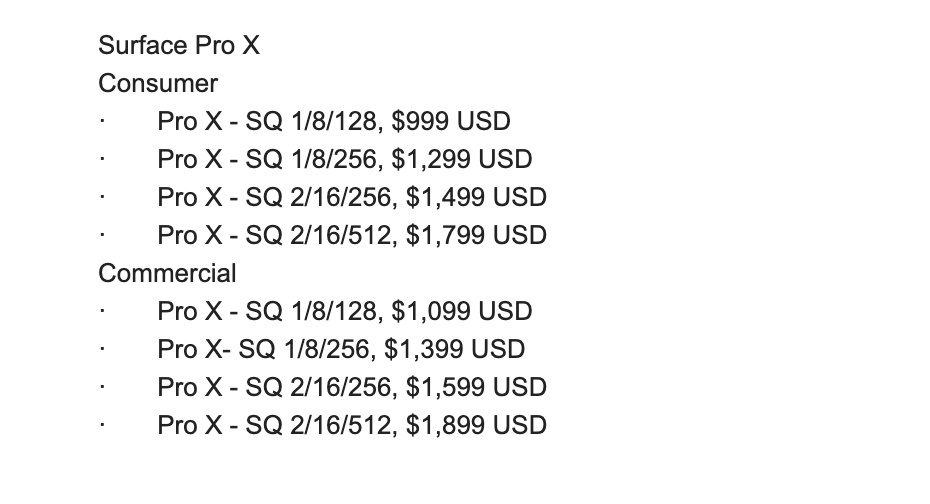Select the Consumer SQ 1/8/128 $999 line
Image resolution: width=930 pixels, height=504 pixels.
pos(334,122)
